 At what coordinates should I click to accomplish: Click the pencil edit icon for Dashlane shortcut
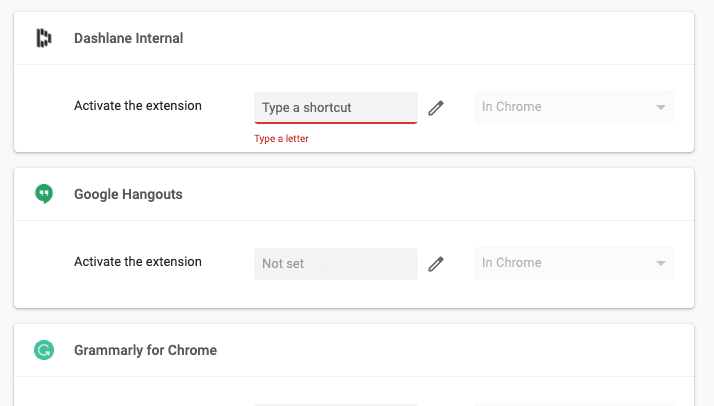click(x=435, y=107)
